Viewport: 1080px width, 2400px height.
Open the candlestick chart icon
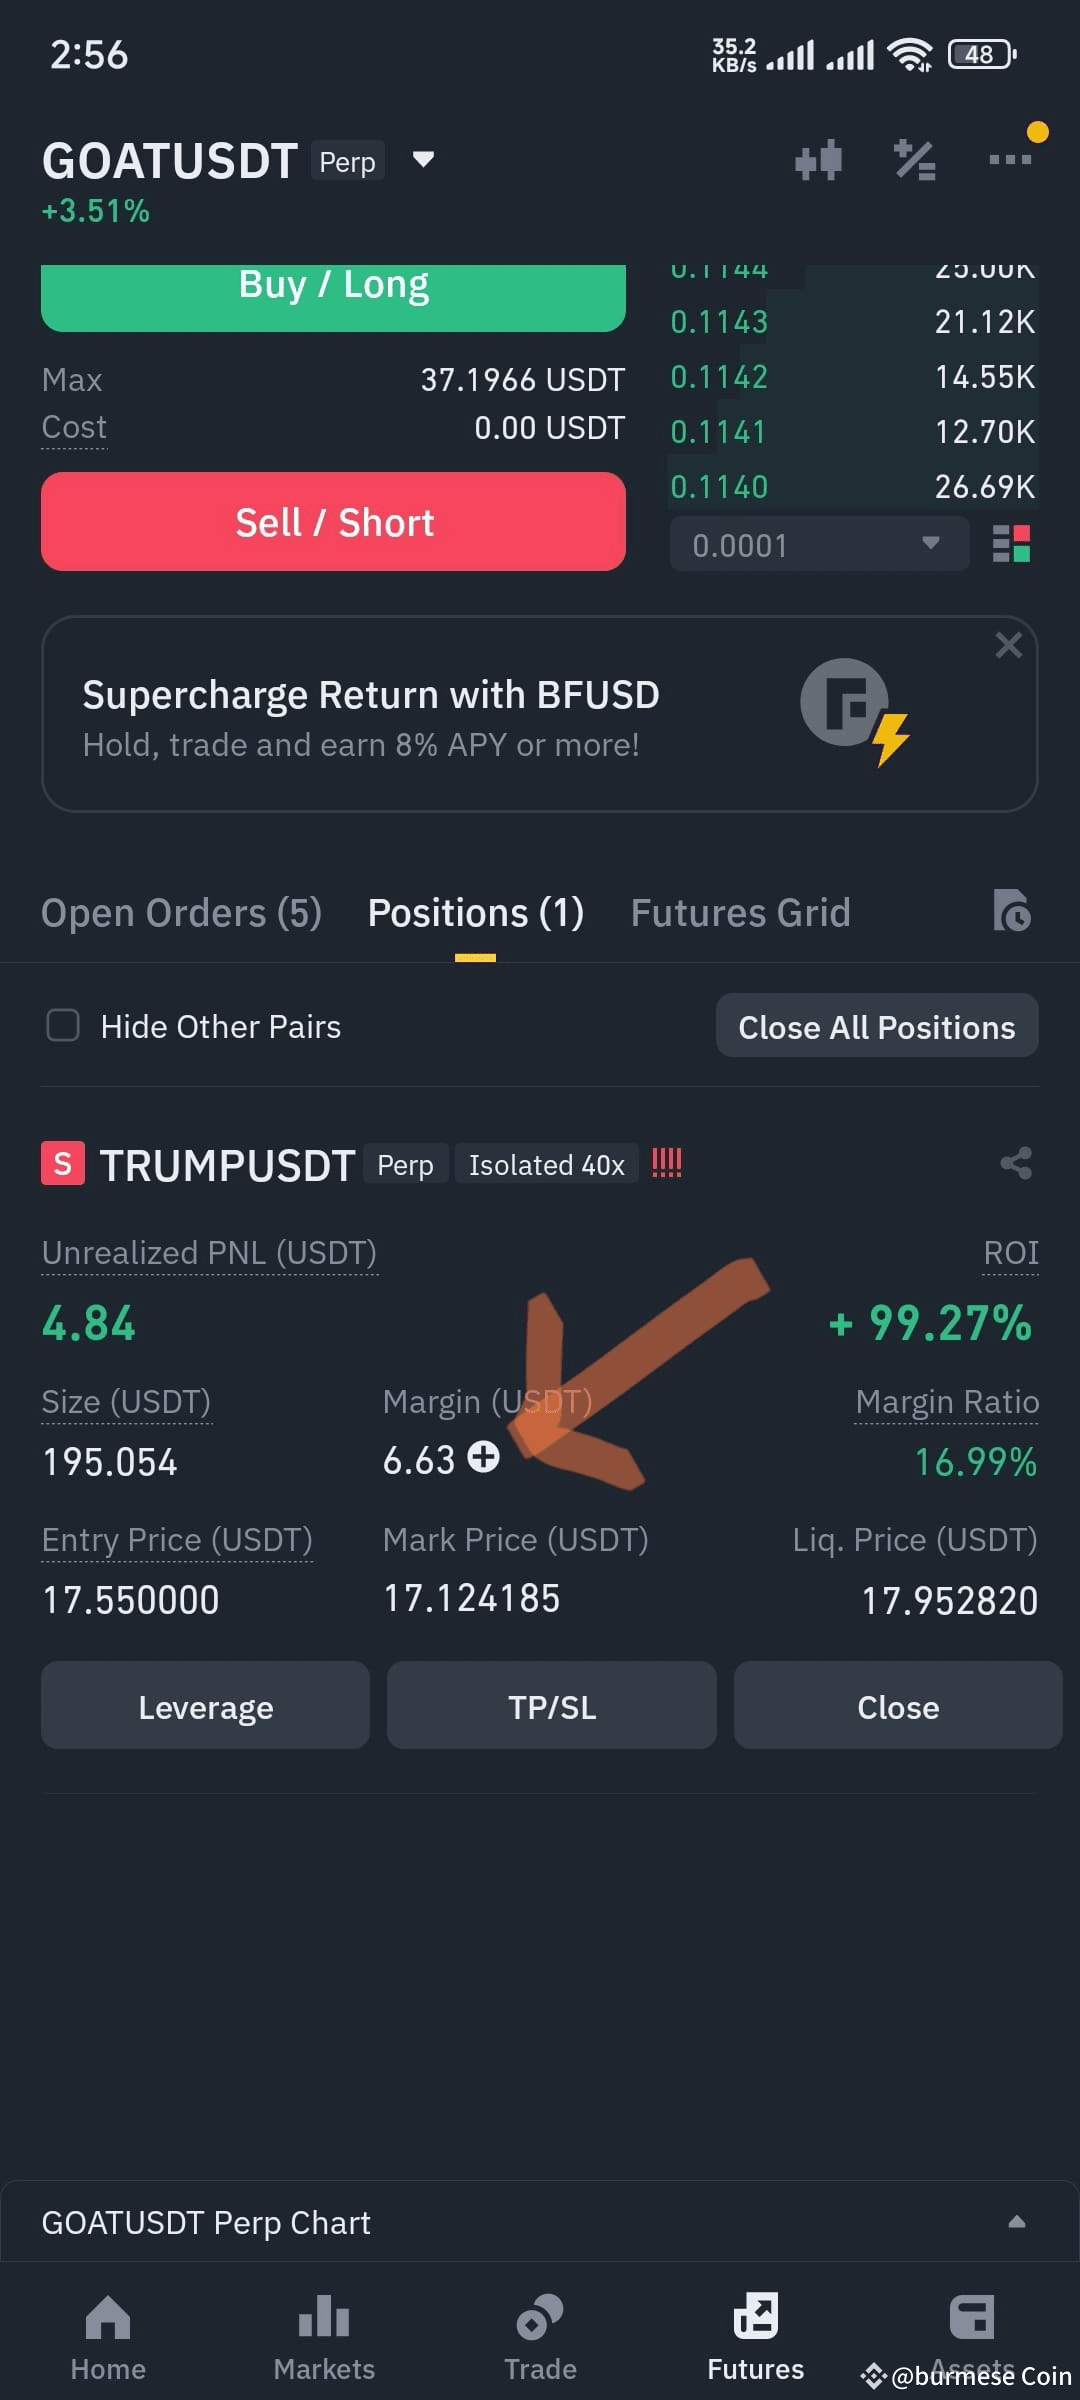pos(818,160)
